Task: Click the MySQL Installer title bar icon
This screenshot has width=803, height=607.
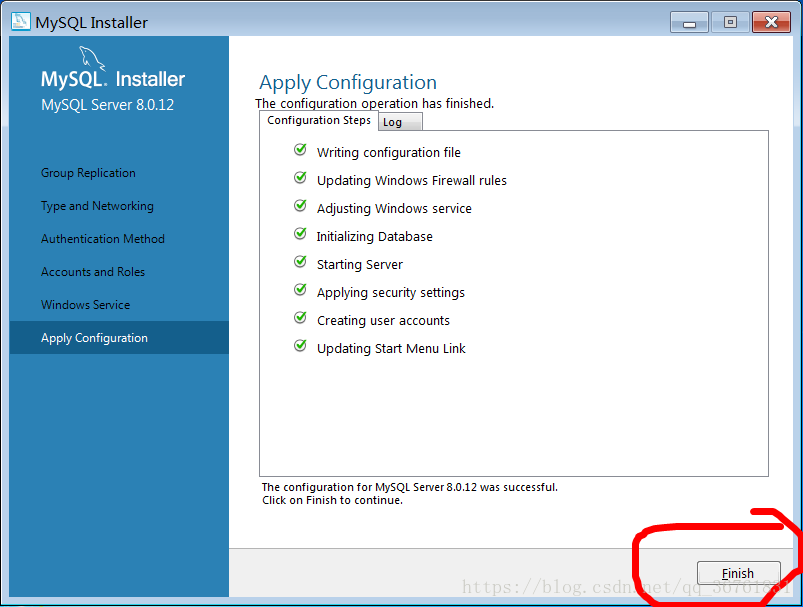Action: point(20,22)
